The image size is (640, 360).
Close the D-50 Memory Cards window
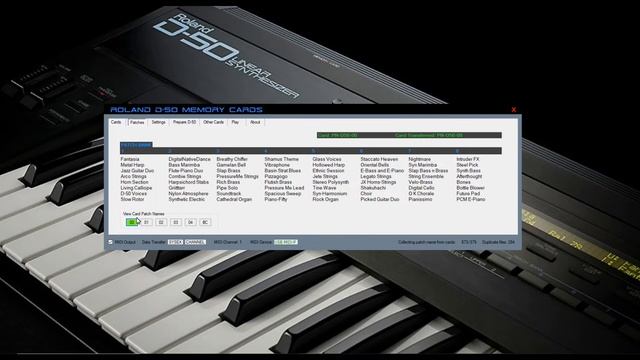[x=513, y=109]
